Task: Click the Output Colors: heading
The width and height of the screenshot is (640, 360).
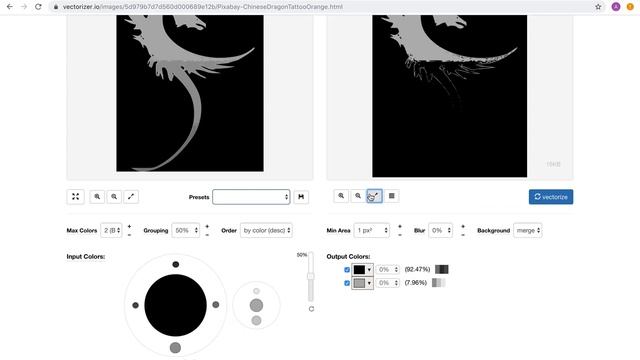Action: pos(348,256)
